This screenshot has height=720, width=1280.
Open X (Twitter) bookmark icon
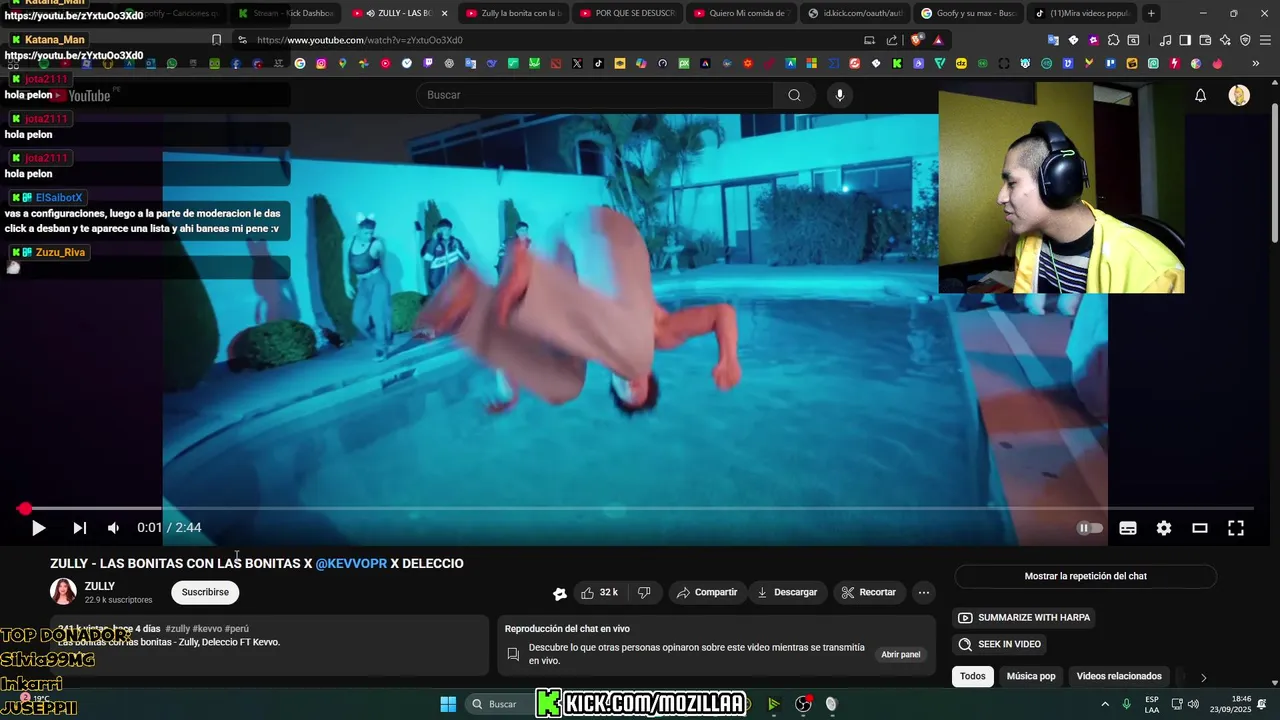(x=577, y=63)
